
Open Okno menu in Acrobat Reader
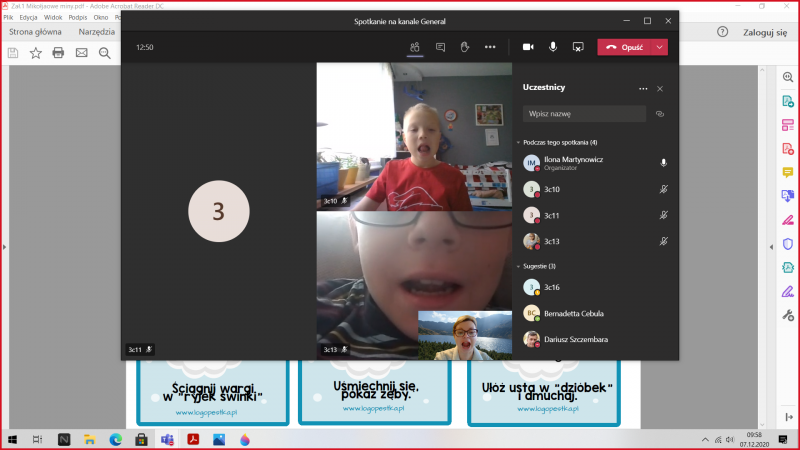click(x=101, y=17)
